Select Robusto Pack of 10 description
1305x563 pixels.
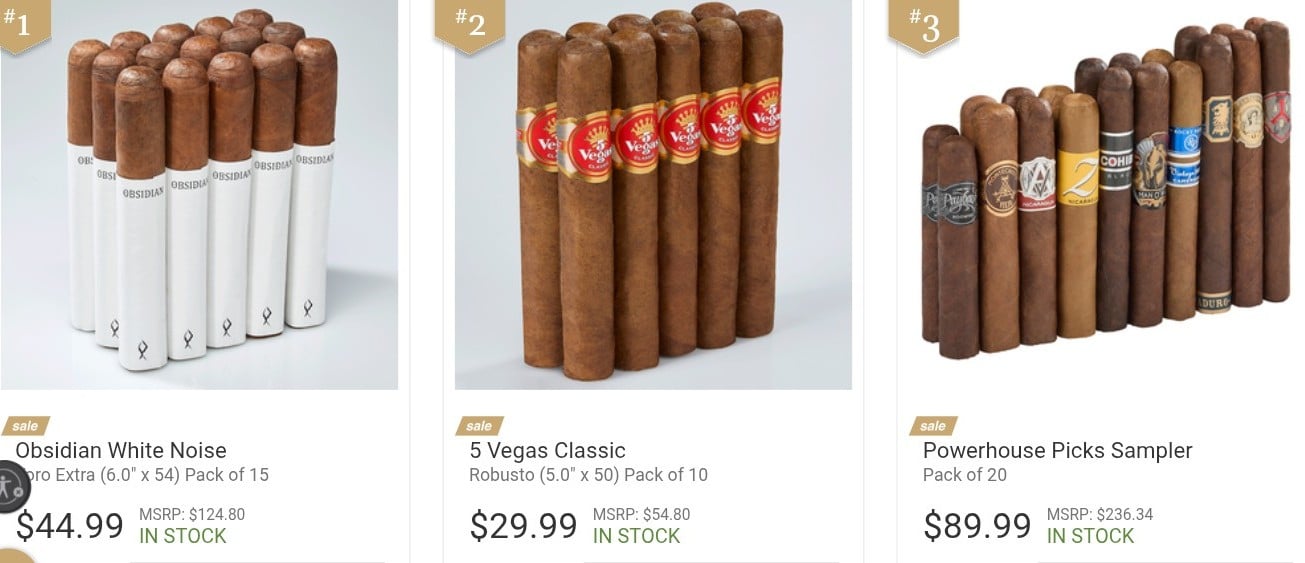tap(588, 475)
